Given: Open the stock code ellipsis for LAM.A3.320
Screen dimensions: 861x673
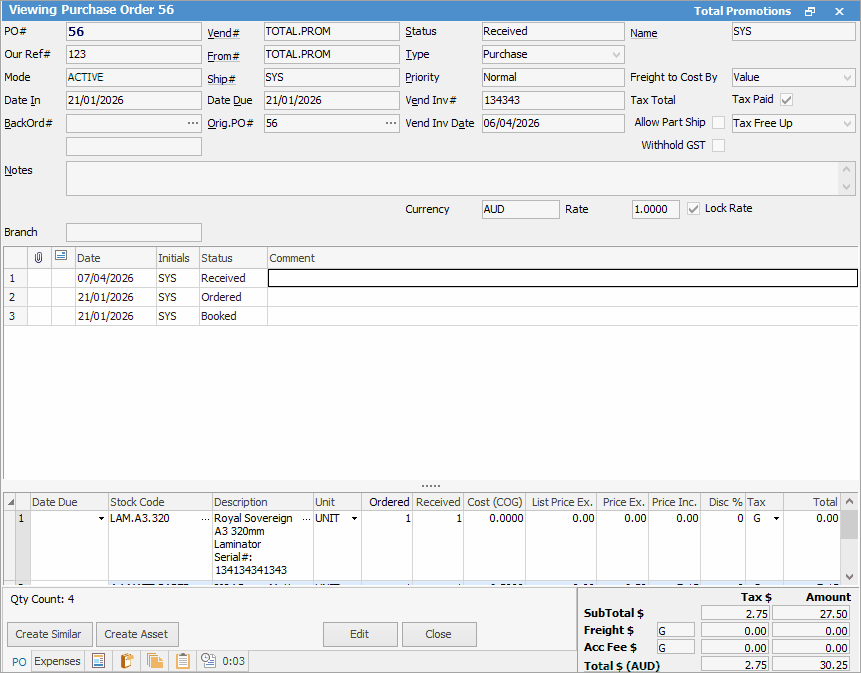Looking at the screenshot, I should click(x=205, y=519).
